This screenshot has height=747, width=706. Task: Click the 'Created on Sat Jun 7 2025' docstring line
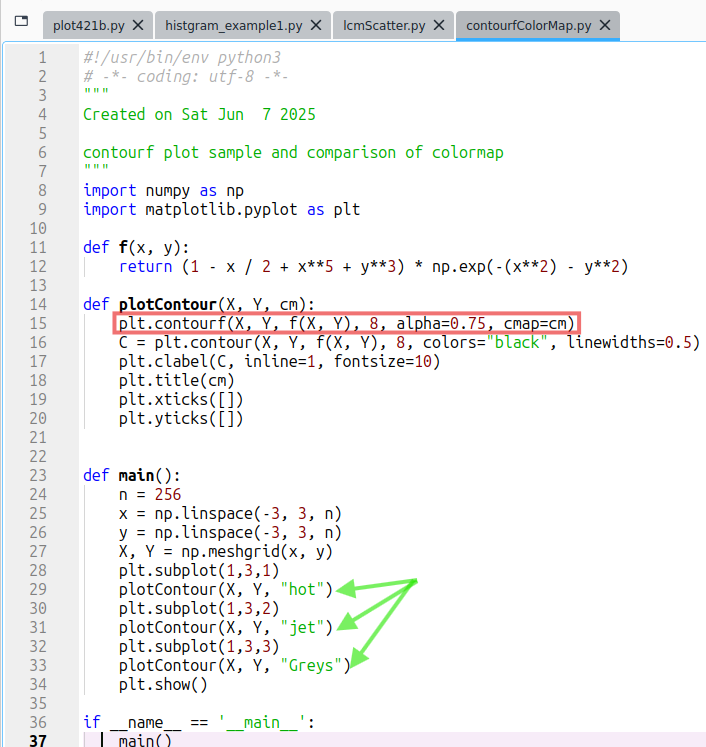[x=199, y=115]
